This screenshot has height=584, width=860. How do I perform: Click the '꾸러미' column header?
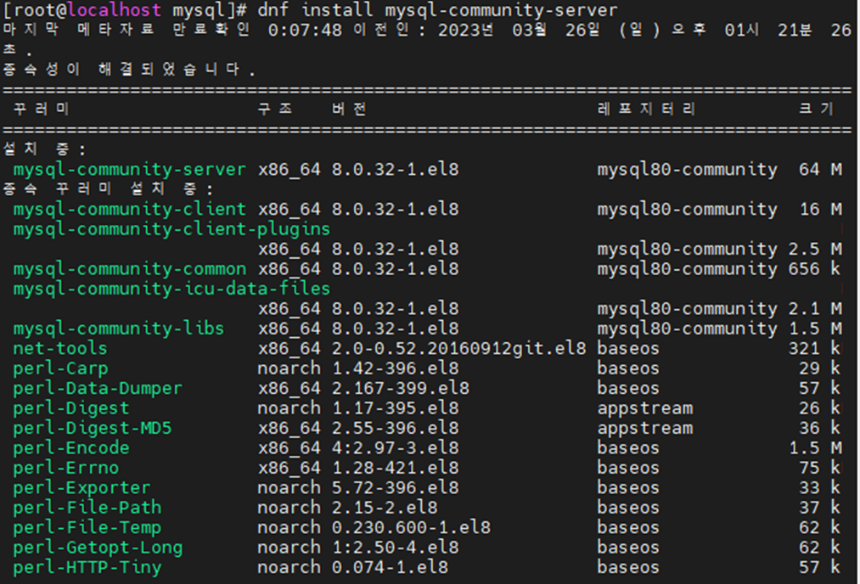tap(42, 109)
